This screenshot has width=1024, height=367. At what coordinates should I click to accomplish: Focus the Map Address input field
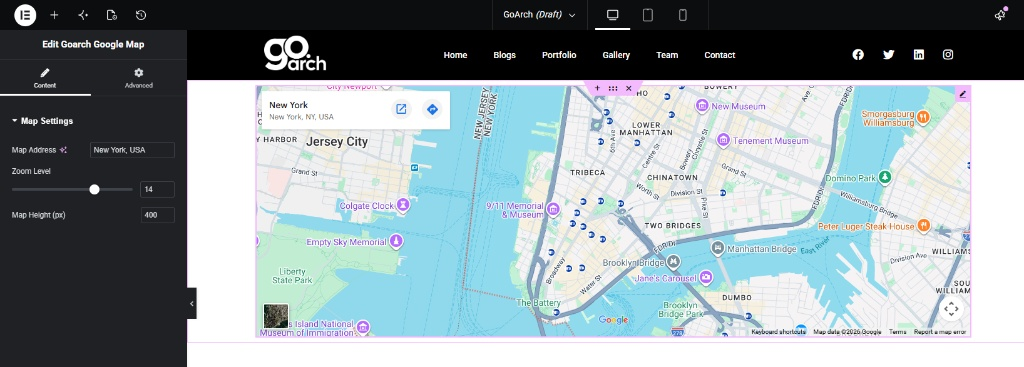click(132, 150)
